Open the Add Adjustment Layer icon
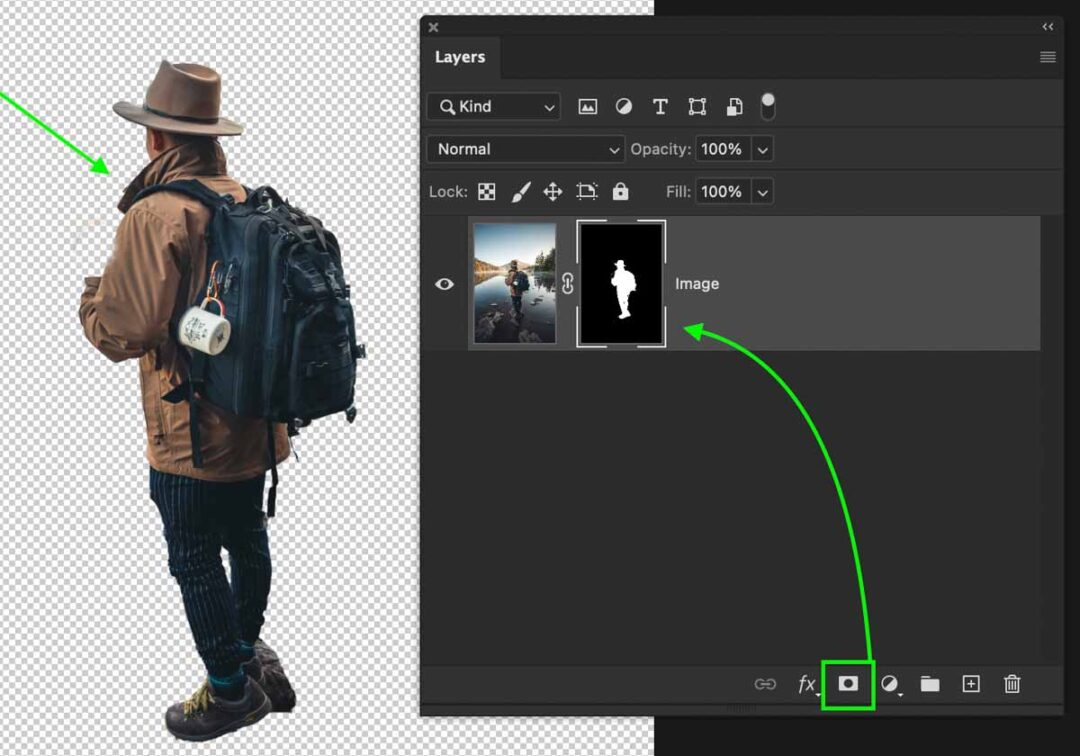Screen dimensions: 1080x756 (x=889, y=684)
